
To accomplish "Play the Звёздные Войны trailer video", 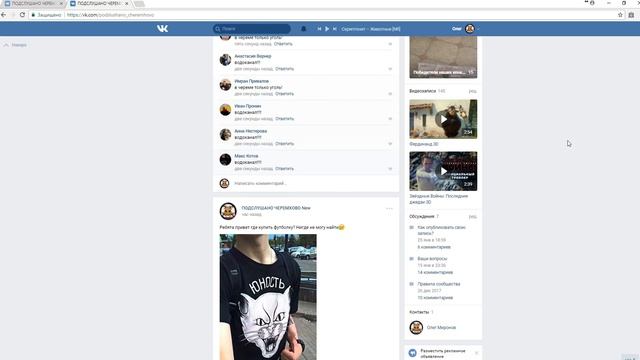I will (x=443, y=171).
